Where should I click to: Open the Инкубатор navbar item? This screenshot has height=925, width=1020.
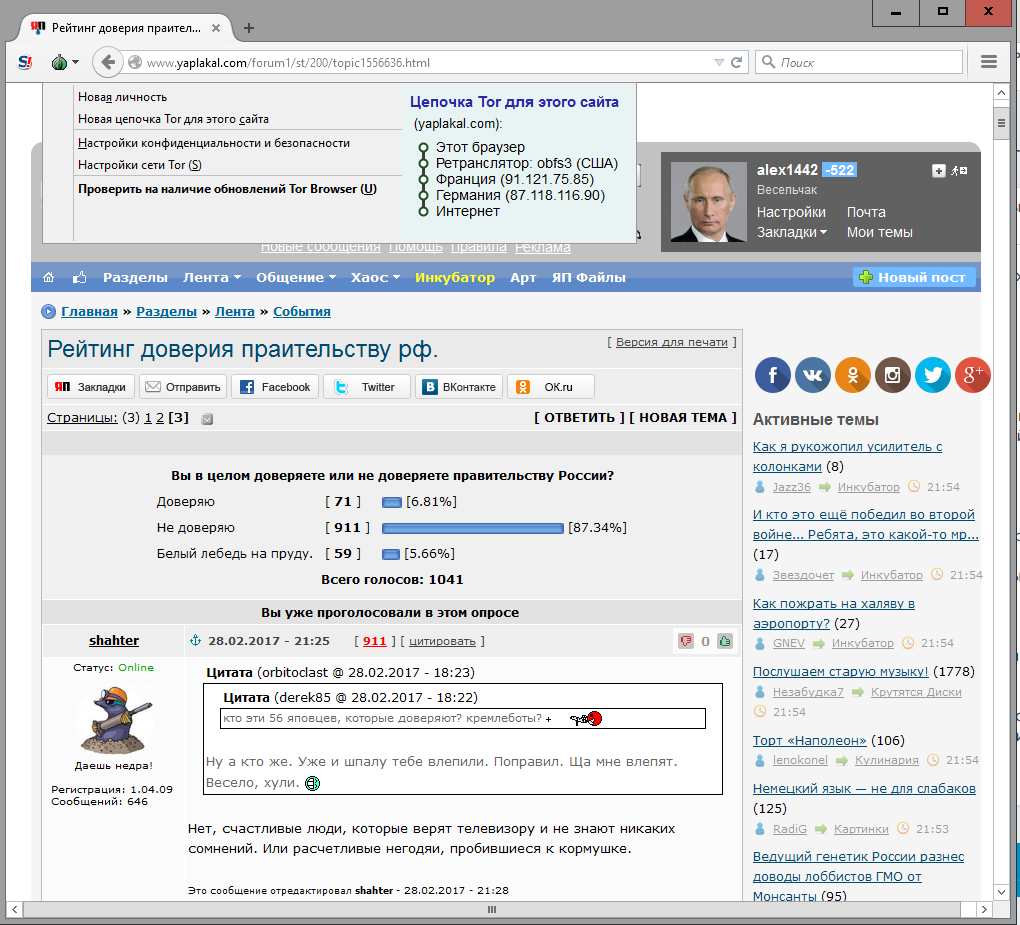tap(455, 278)
